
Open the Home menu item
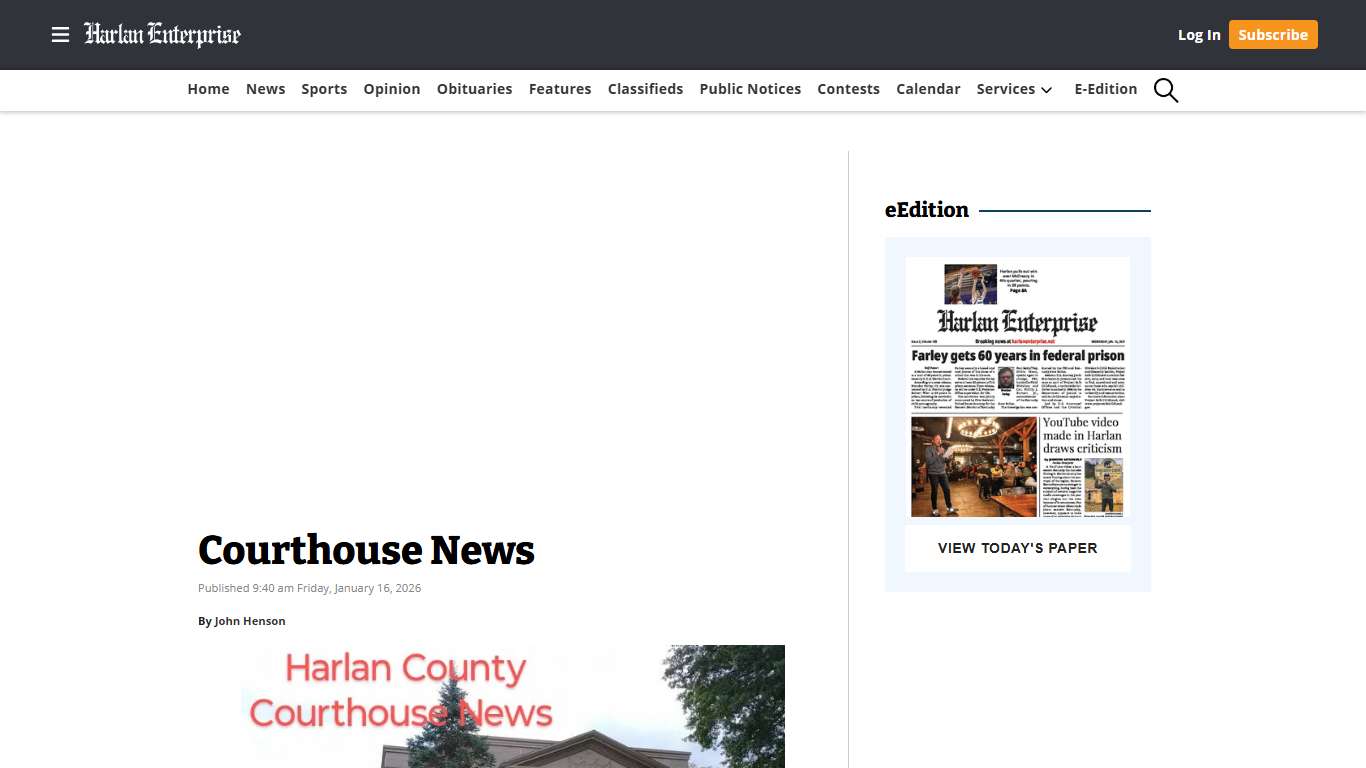click(208, 89)
